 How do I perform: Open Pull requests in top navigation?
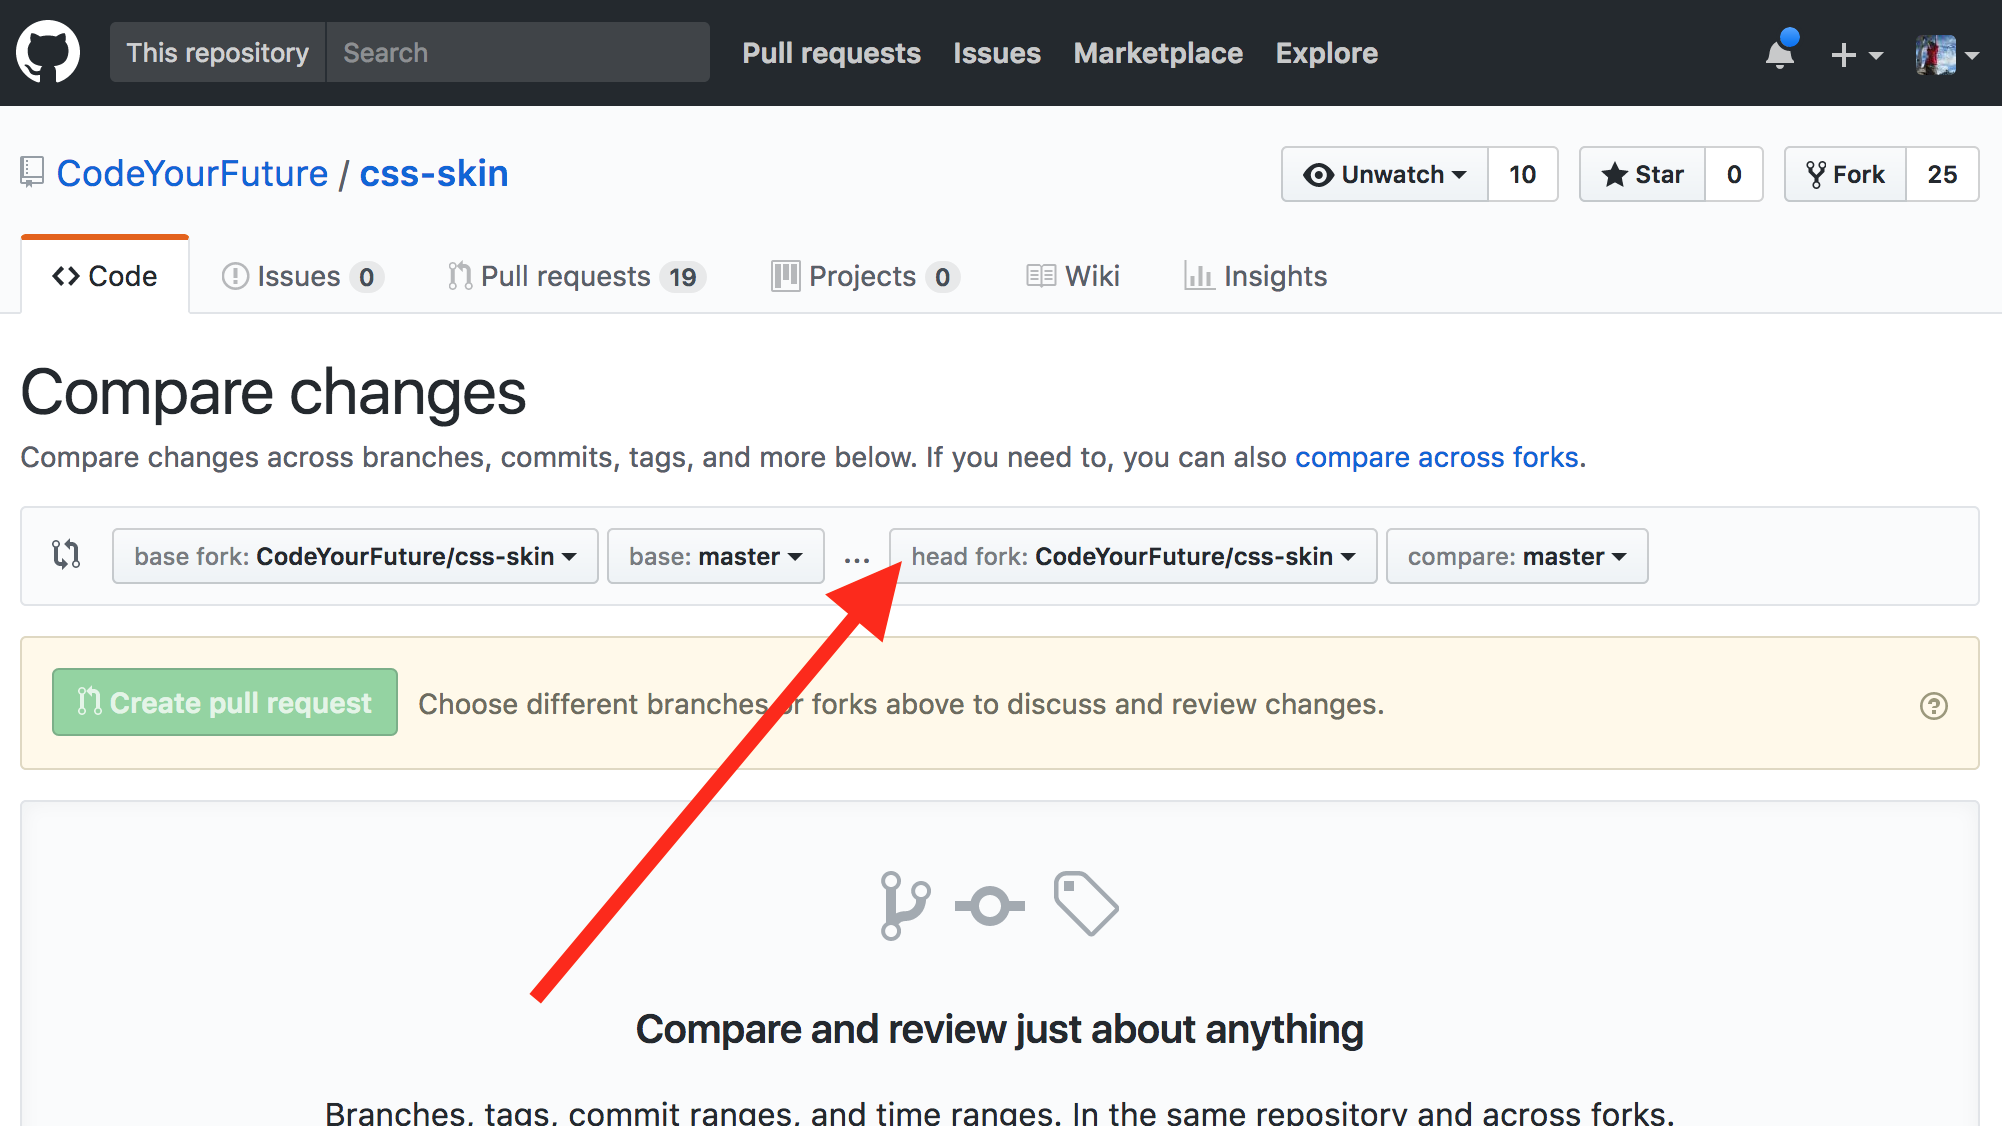(x=831, y=53)
